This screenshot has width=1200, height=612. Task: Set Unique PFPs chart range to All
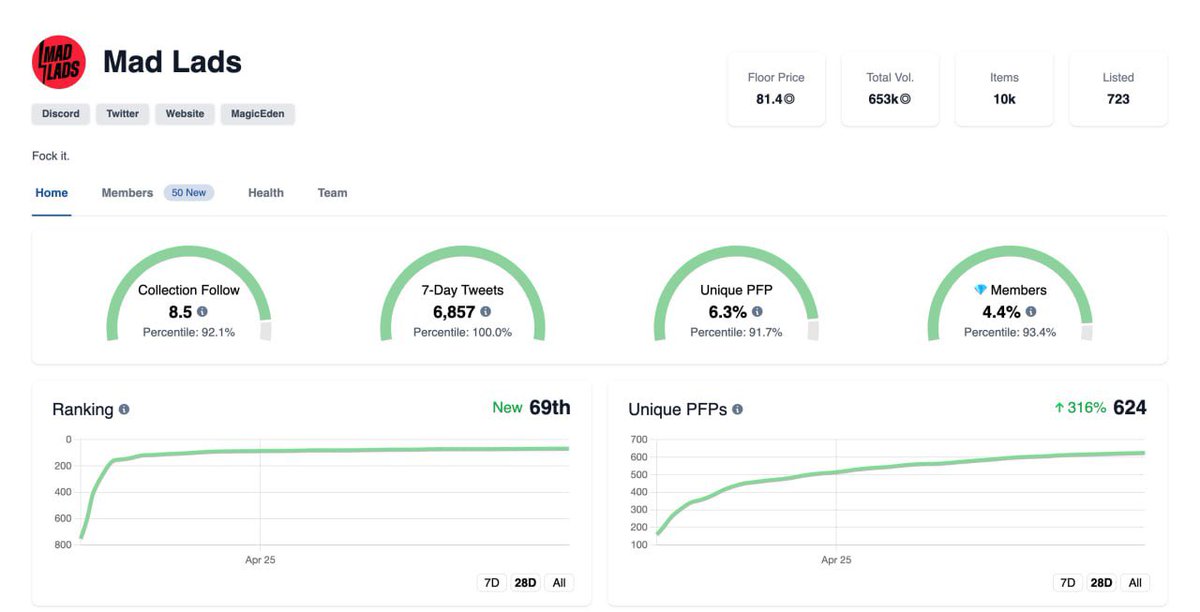pyautogui.click(x=1135, y=582)
